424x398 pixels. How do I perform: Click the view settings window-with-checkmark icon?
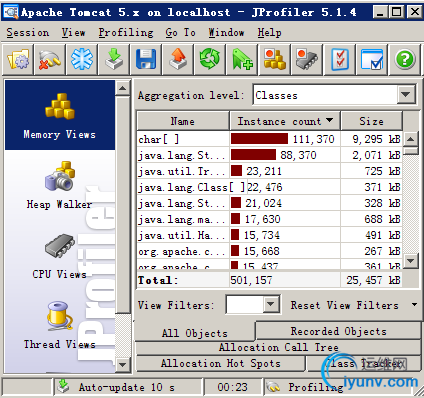pos(372,60)
